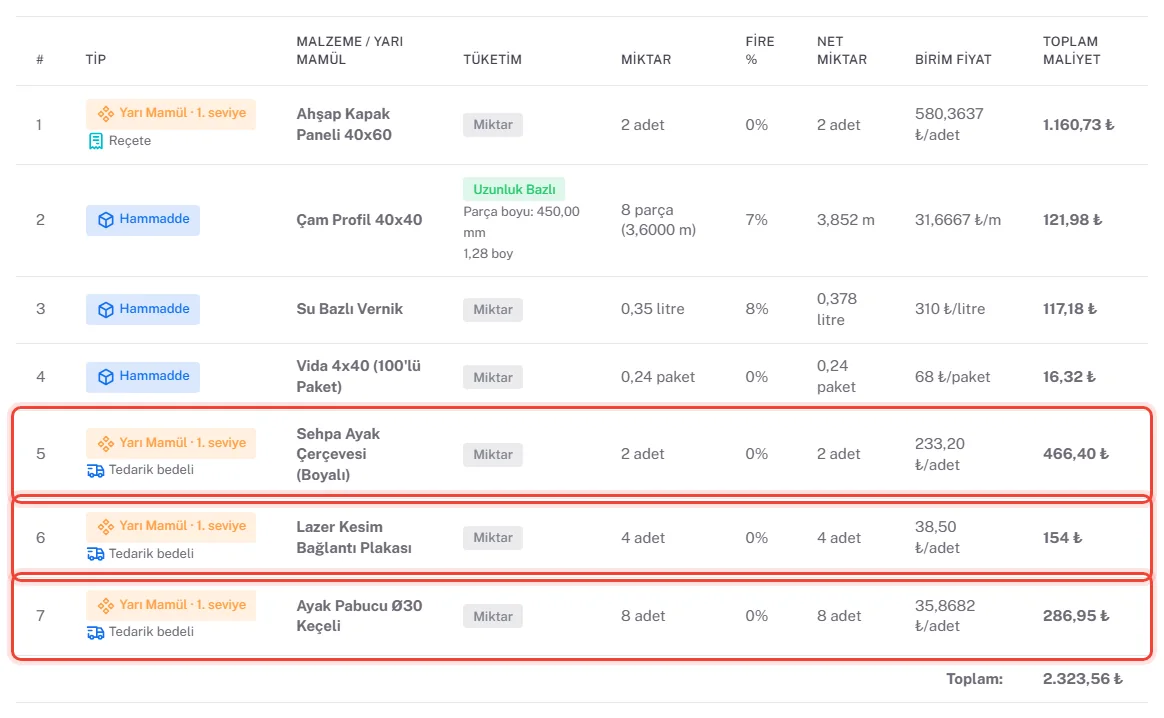Click the Hammadde cube icon in the Vida 4x40 row
Image resolution: width=1164 pixels, height=718 pixels.
[105, 376]
